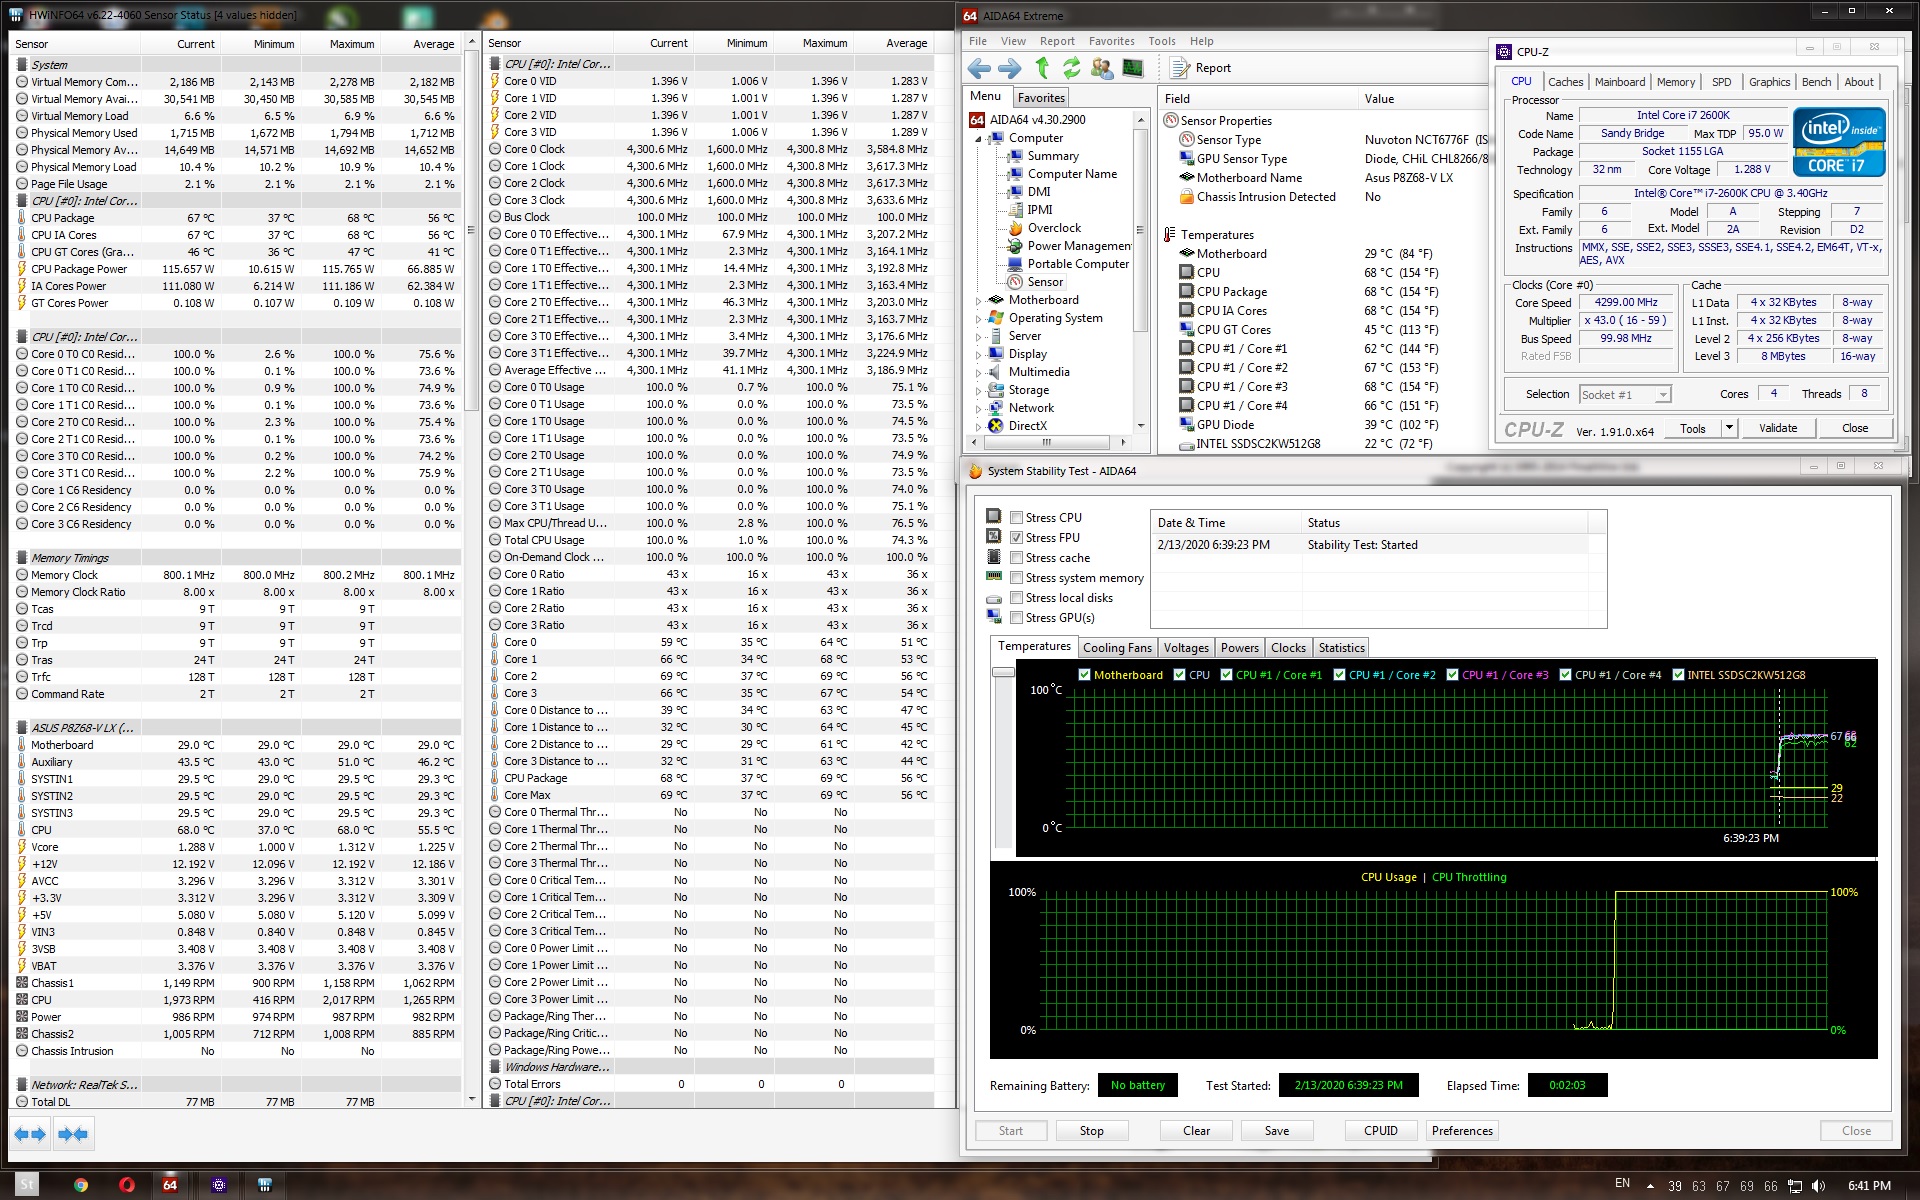
Task: Collapse the Computer tree node
Action: 979,139
